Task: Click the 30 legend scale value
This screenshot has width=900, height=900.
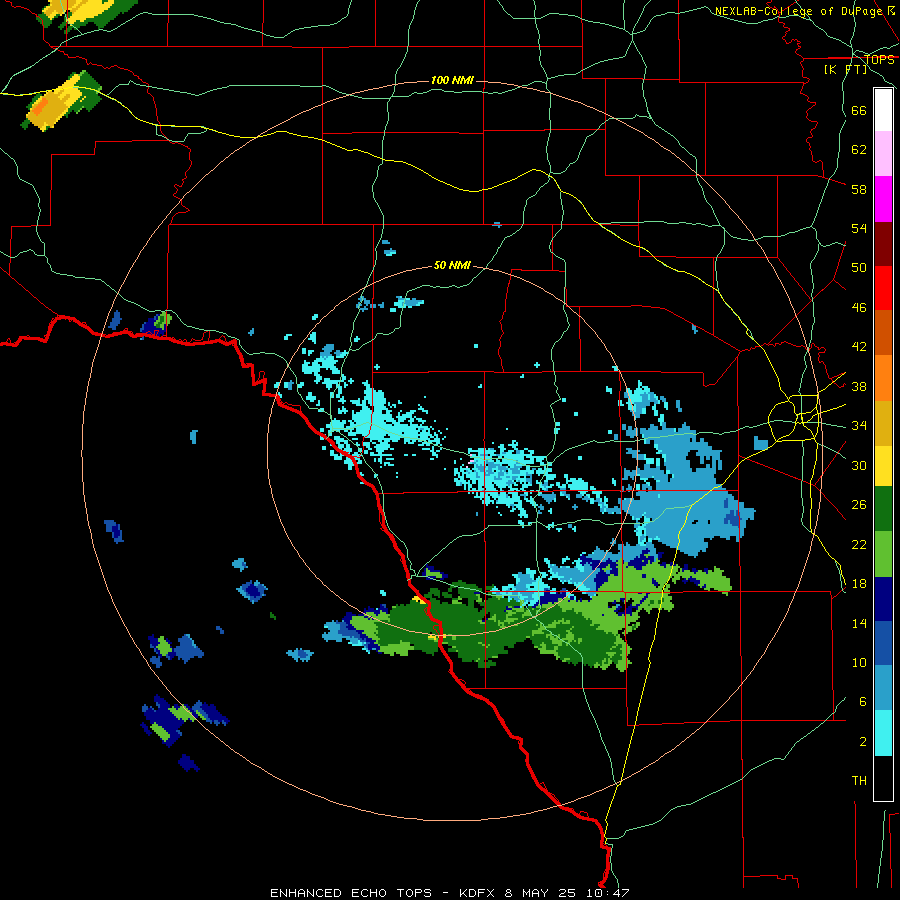Action: click(x=859, y=465)
